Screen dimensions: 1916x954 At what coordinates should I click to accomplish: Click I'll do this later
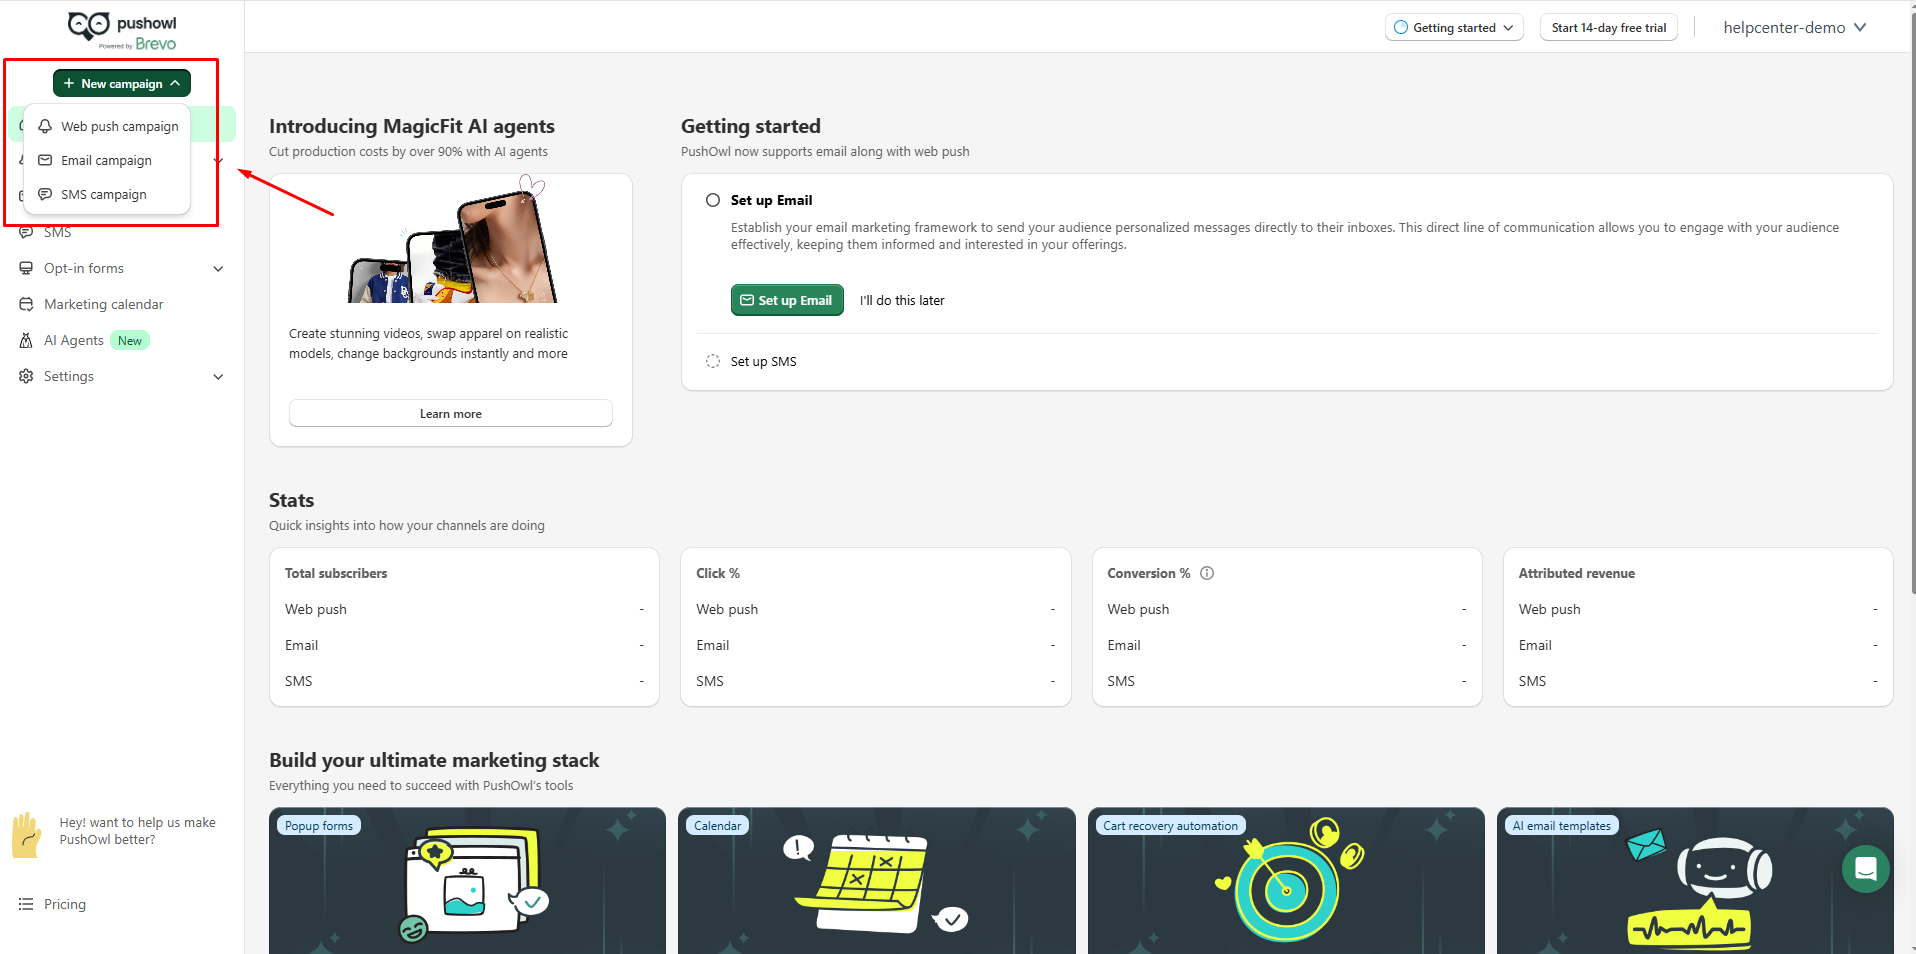902,300
